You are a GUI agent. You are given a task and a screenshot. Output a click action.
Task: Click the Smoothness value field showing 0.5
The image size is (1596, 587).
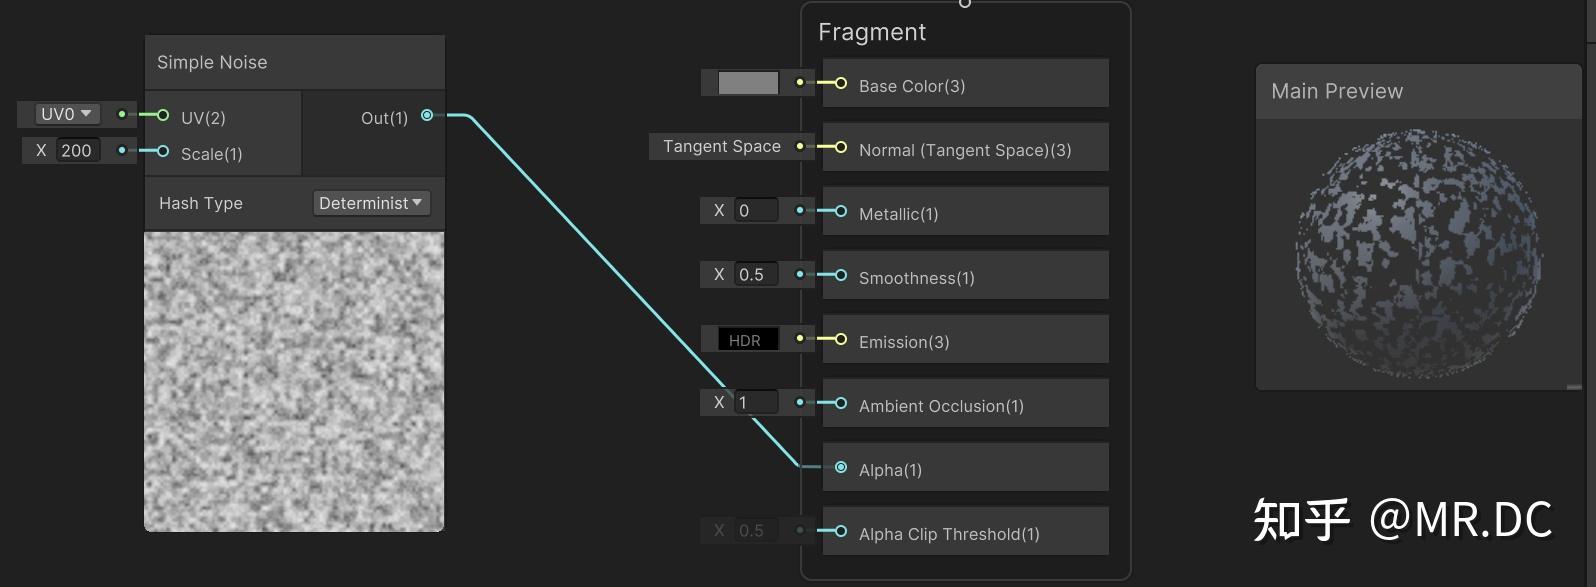click(756, 275)
